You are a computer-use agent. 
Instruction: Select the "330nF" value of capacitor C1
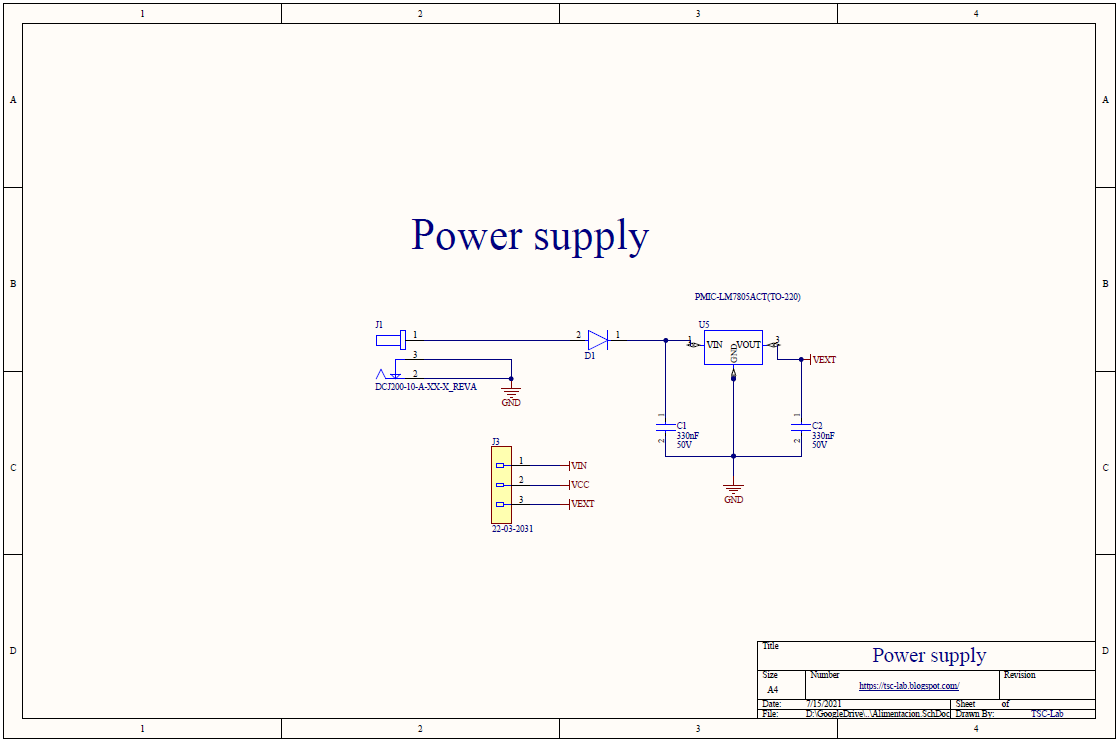[687, 436]
